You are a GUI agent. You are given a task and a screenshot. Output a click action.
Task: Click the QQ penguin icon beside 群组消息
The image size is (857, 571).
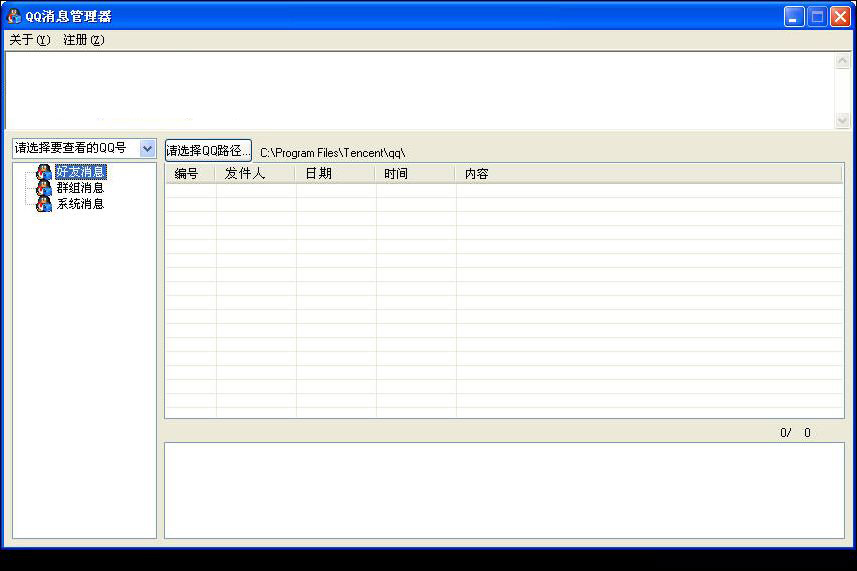point(44,189)
